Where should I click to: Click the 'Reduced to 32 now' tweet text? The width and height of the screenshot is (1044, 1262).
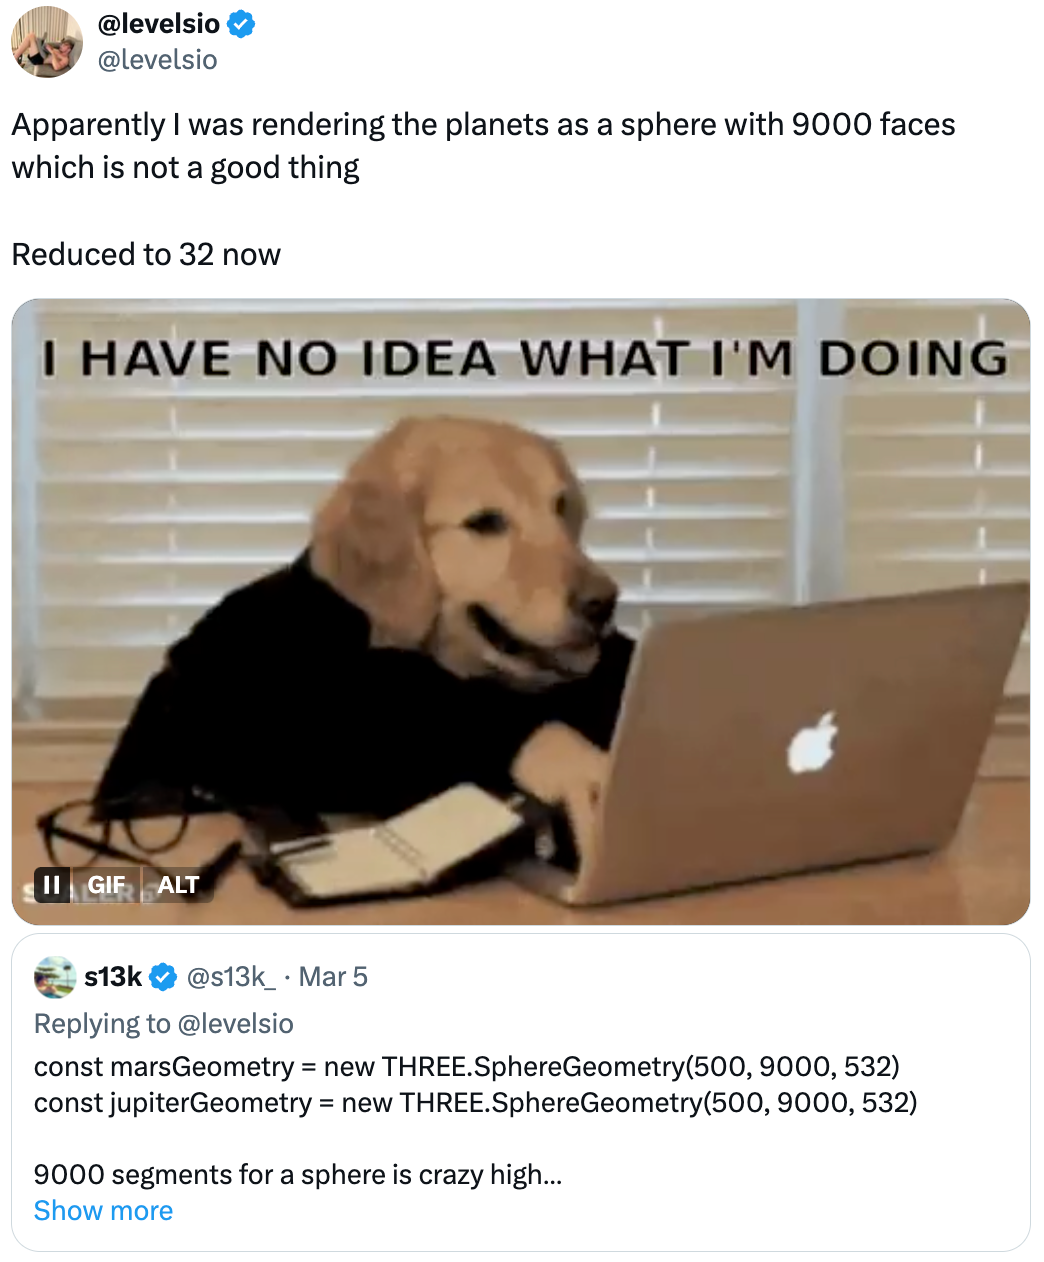146,255
